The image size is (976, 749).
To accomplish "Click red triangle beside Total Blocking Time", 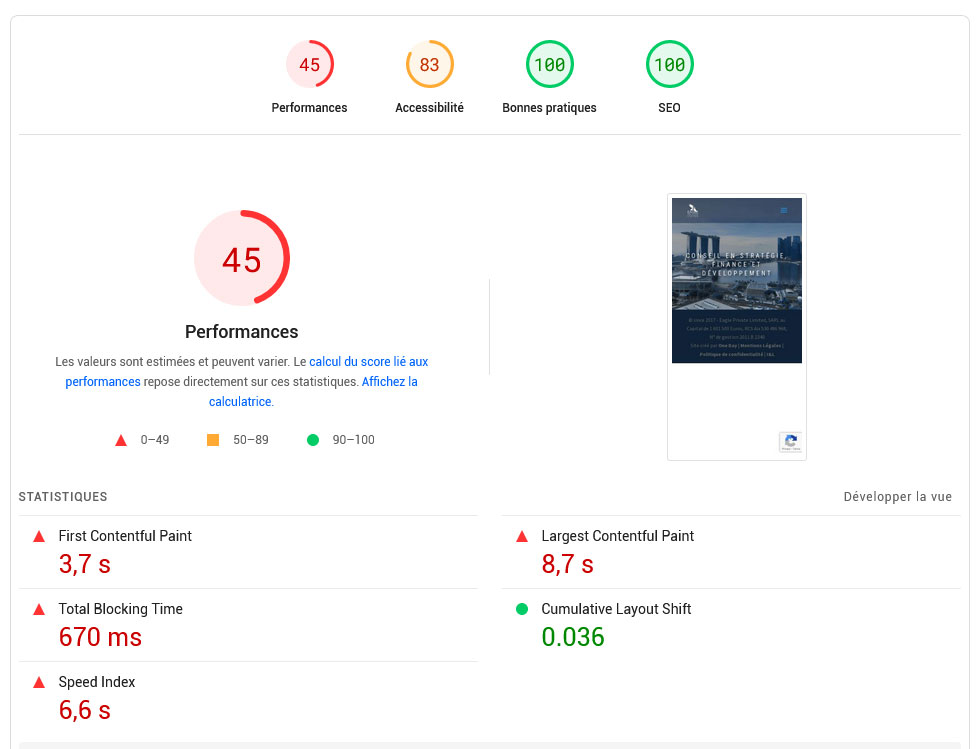I will tap(39, 610).
